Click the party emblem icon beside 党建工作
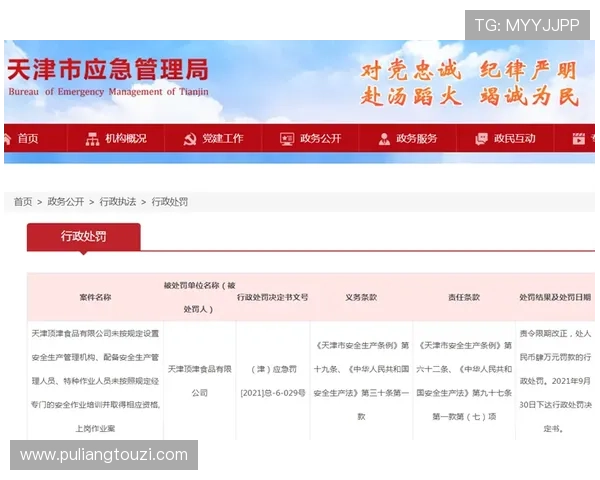Image resolution: width=600 pixels, height=480 pixels. pos(189,139)
